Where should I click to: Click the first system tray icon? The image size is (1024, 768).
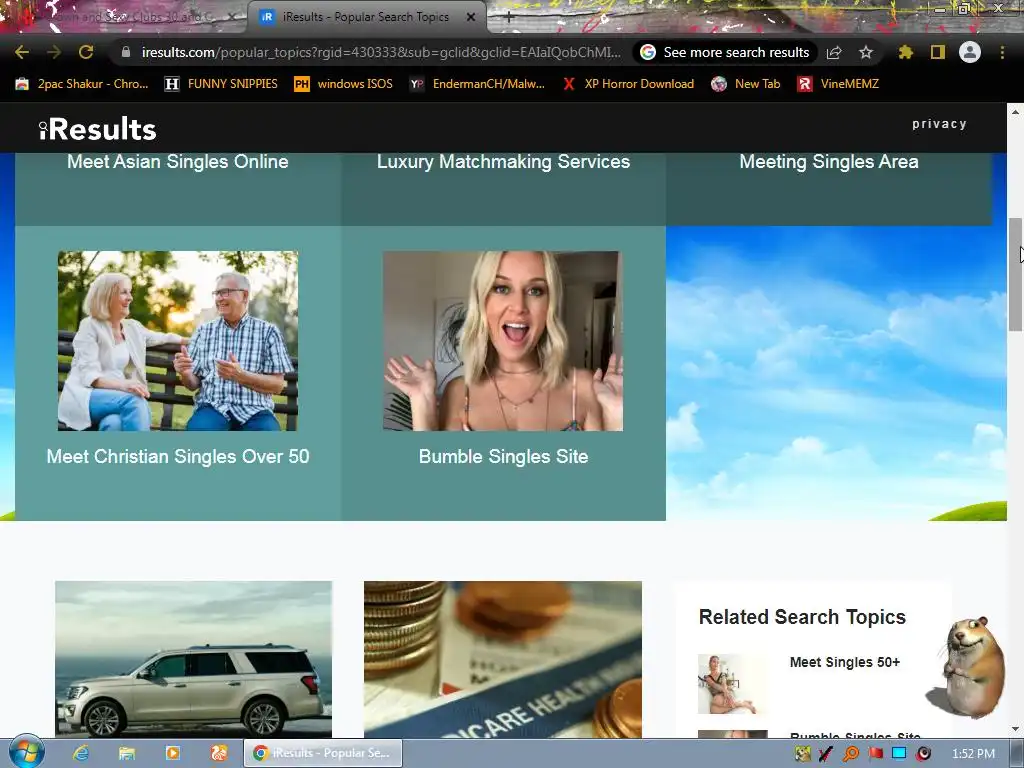[x=802, y=754]
